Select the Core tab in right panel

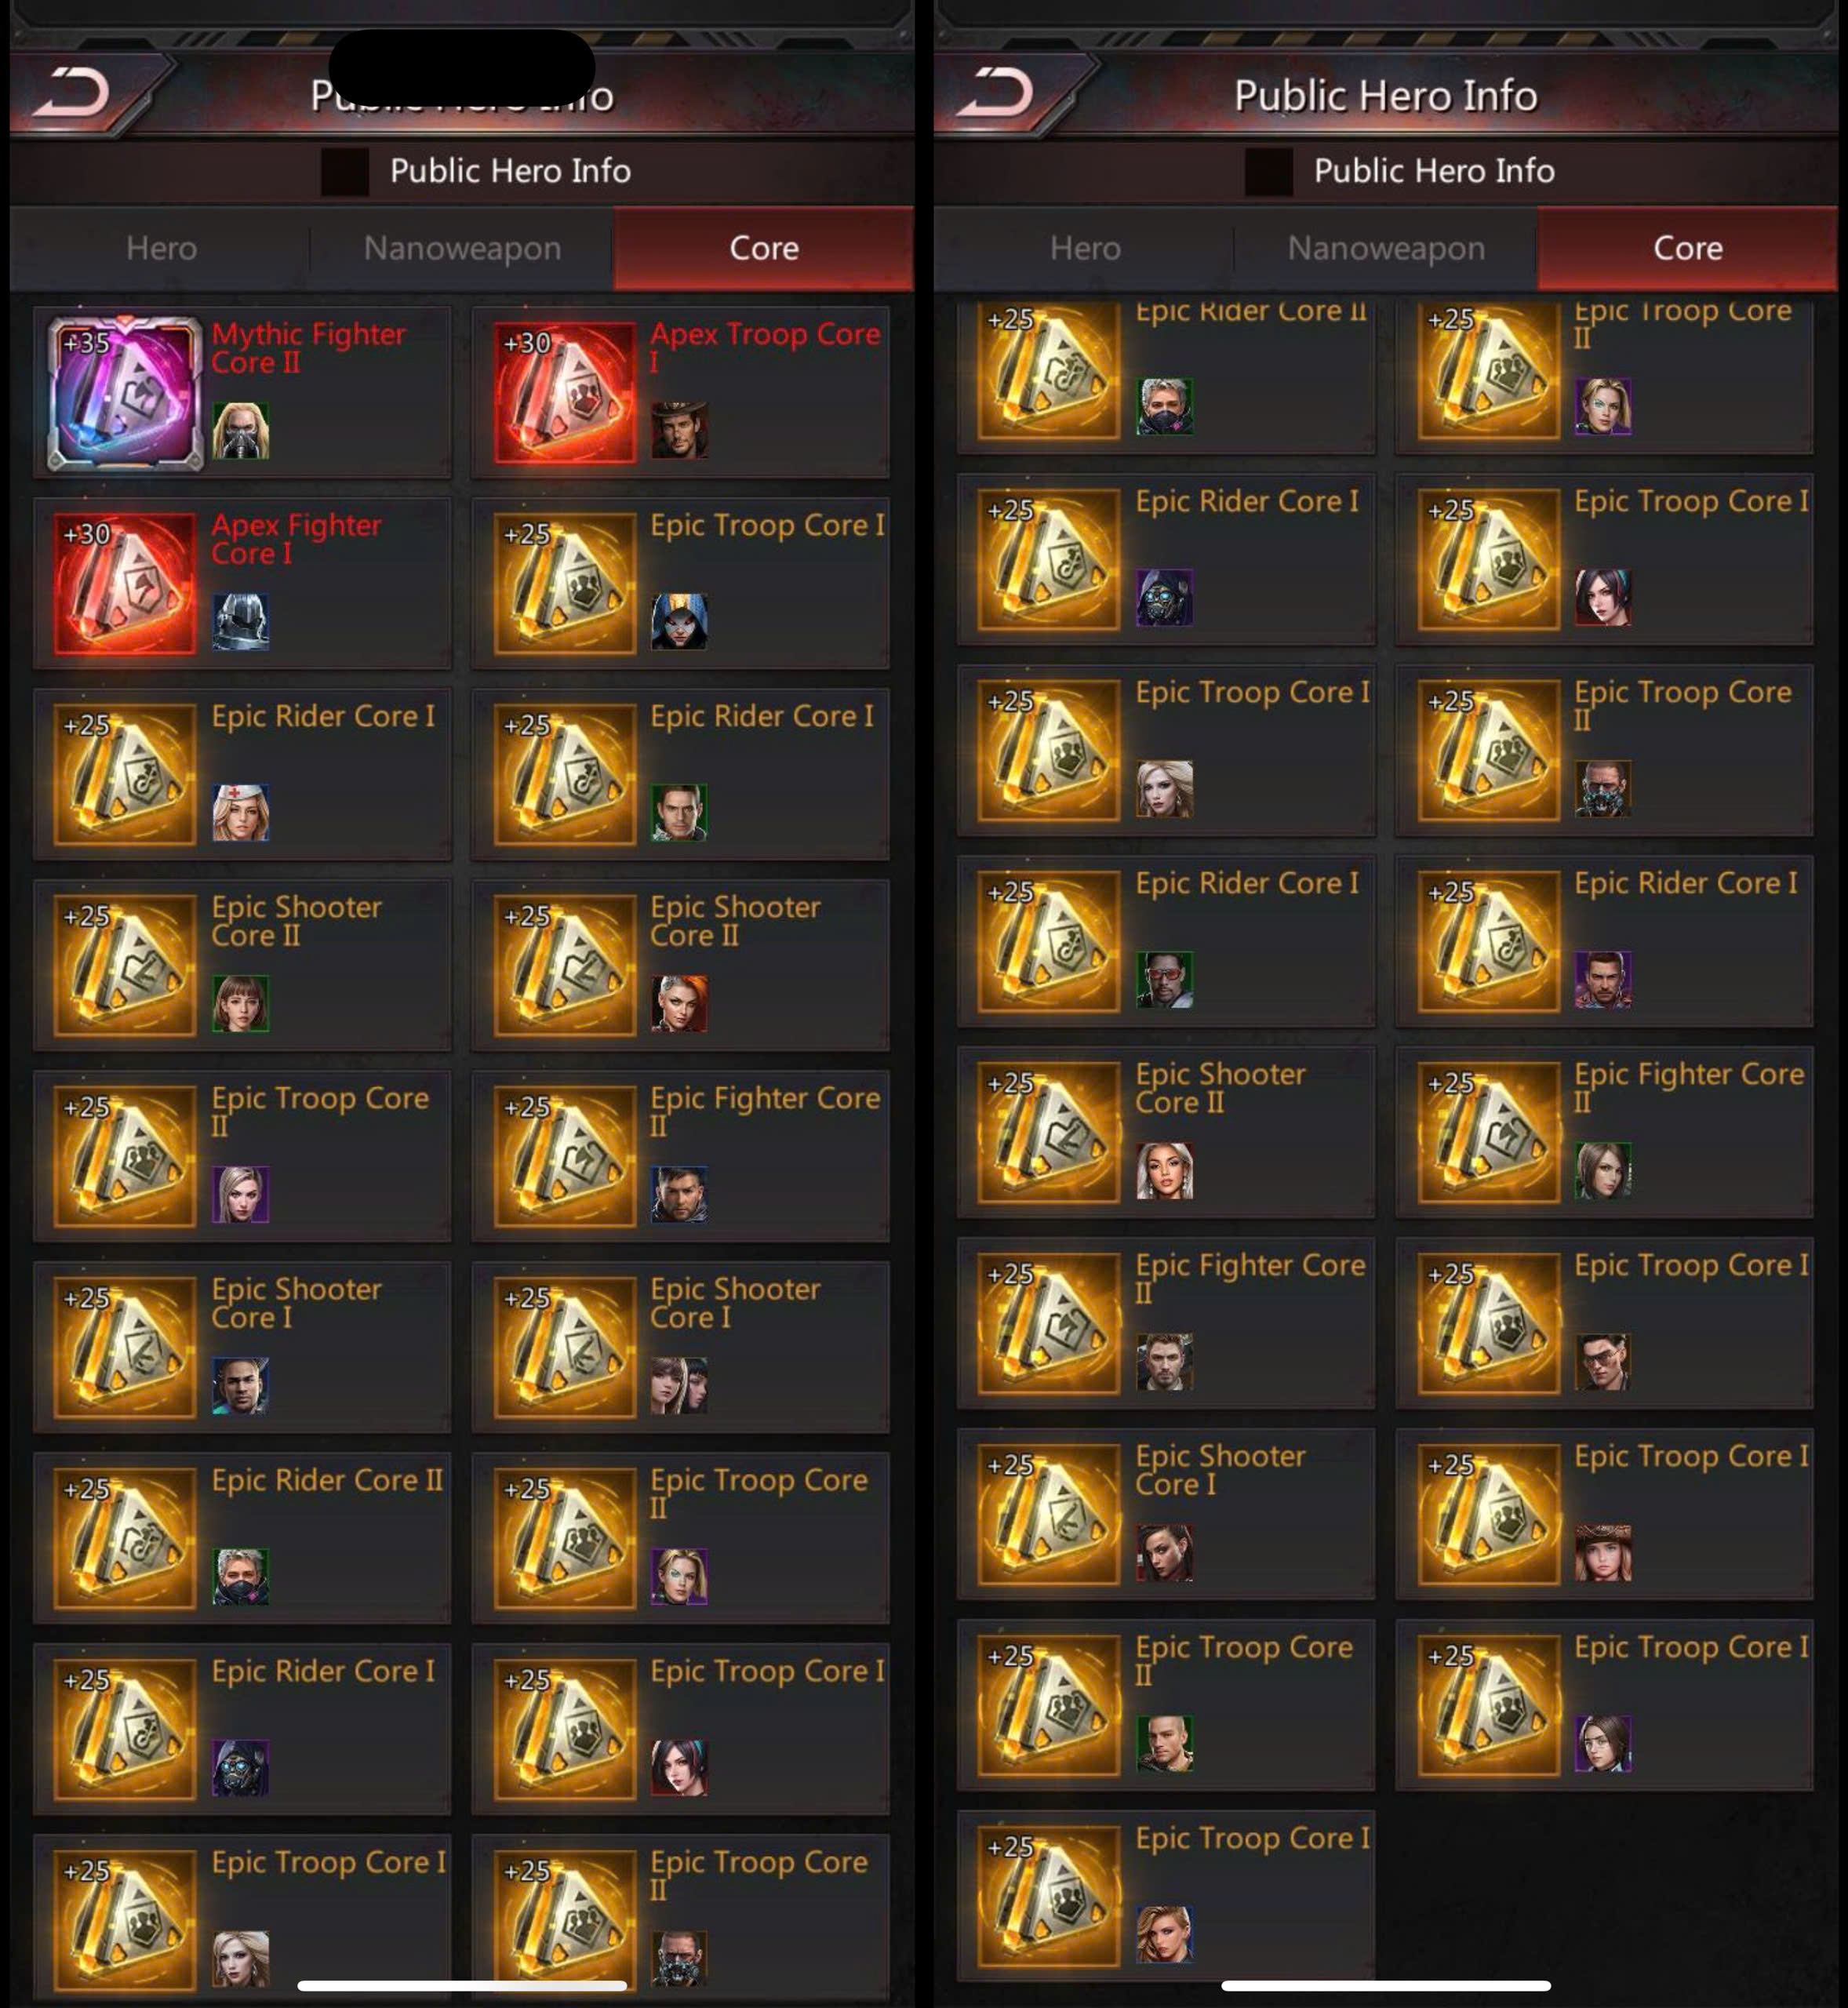1688,248
